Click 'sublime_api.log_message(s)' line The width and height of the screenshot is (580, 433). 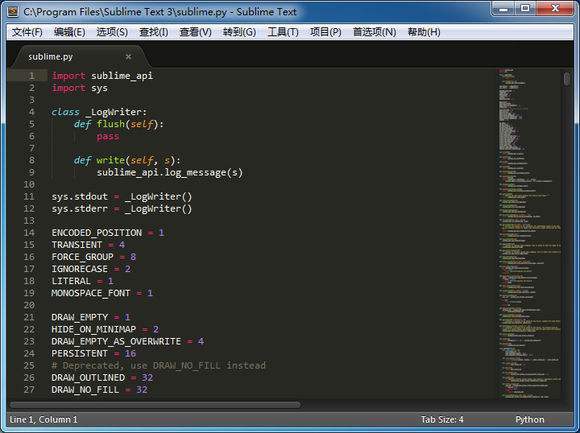(x=170, y=172)
